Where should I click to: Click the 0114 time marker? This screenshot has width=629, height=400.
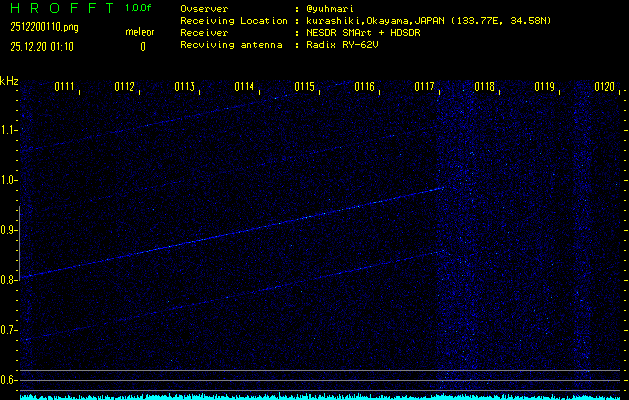pos(244,87)
